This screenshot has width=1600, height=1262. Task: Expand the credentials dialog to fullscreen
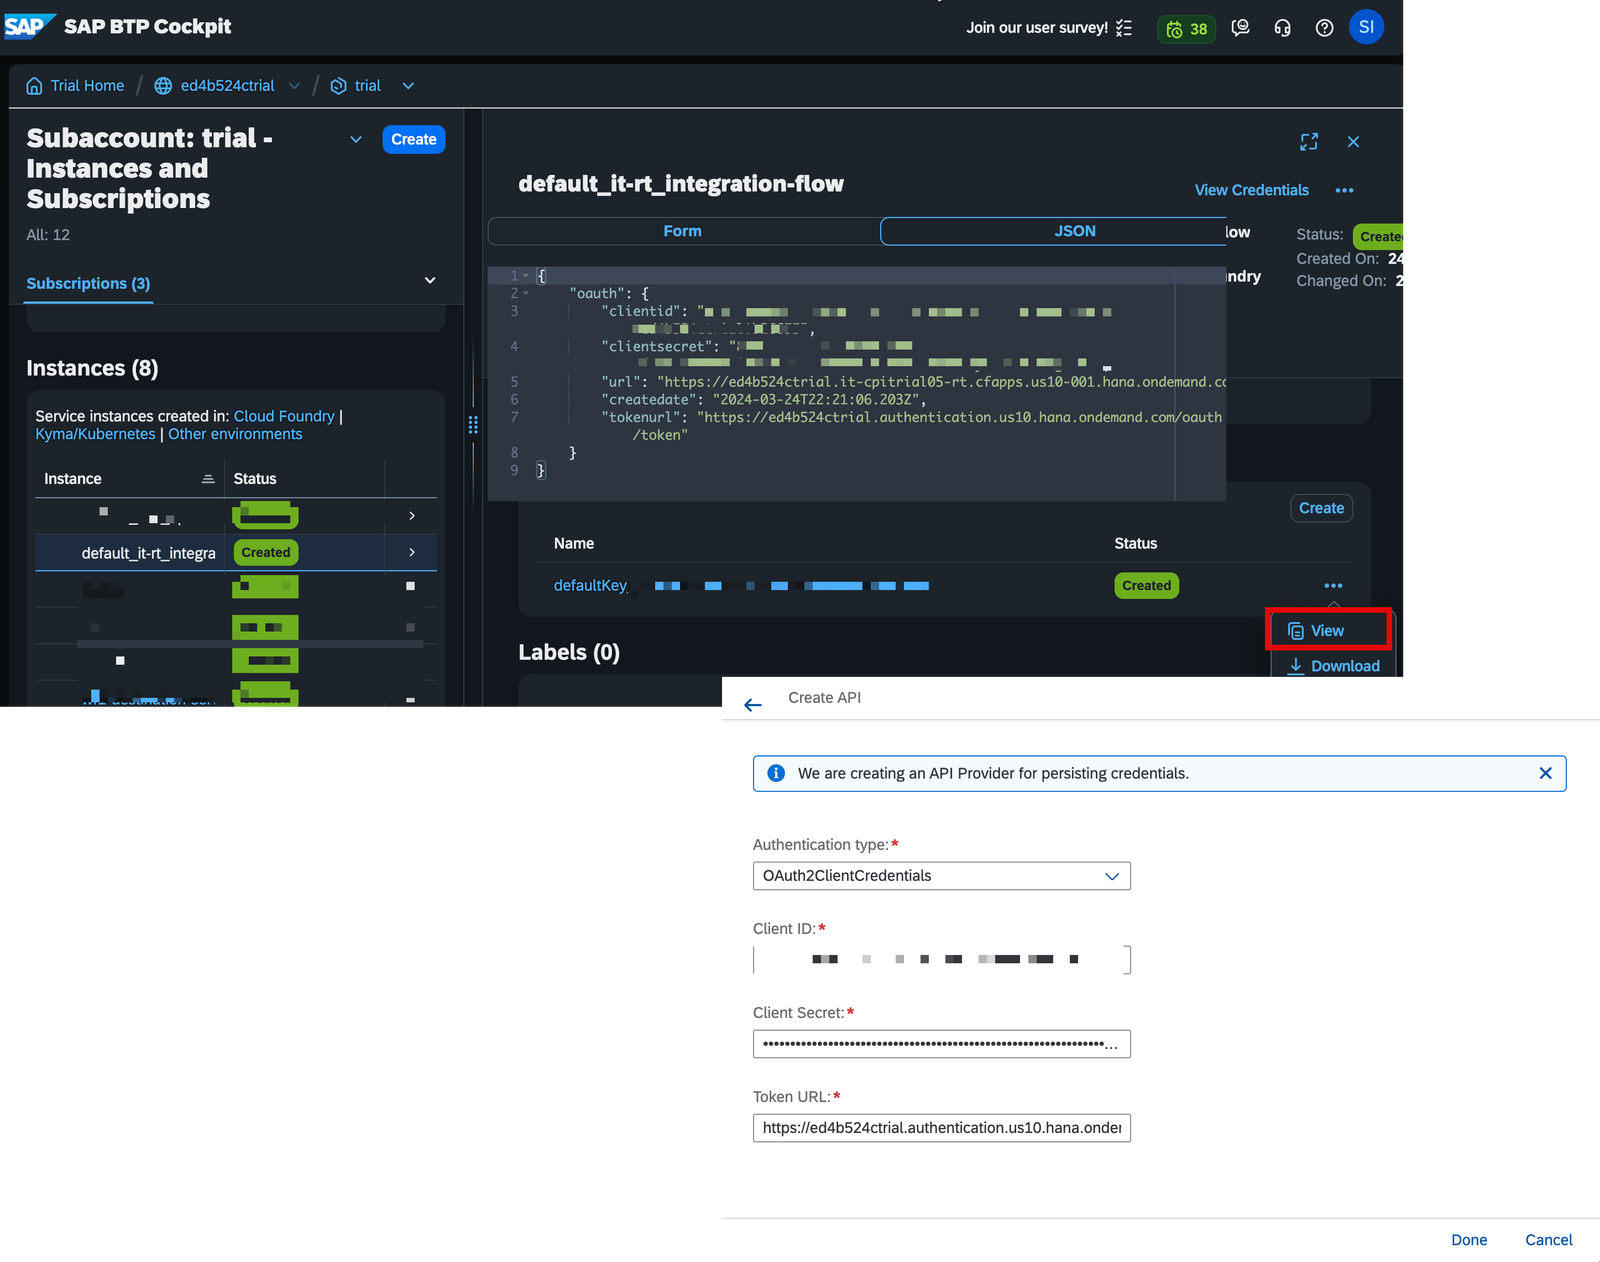coord(1308,142)
